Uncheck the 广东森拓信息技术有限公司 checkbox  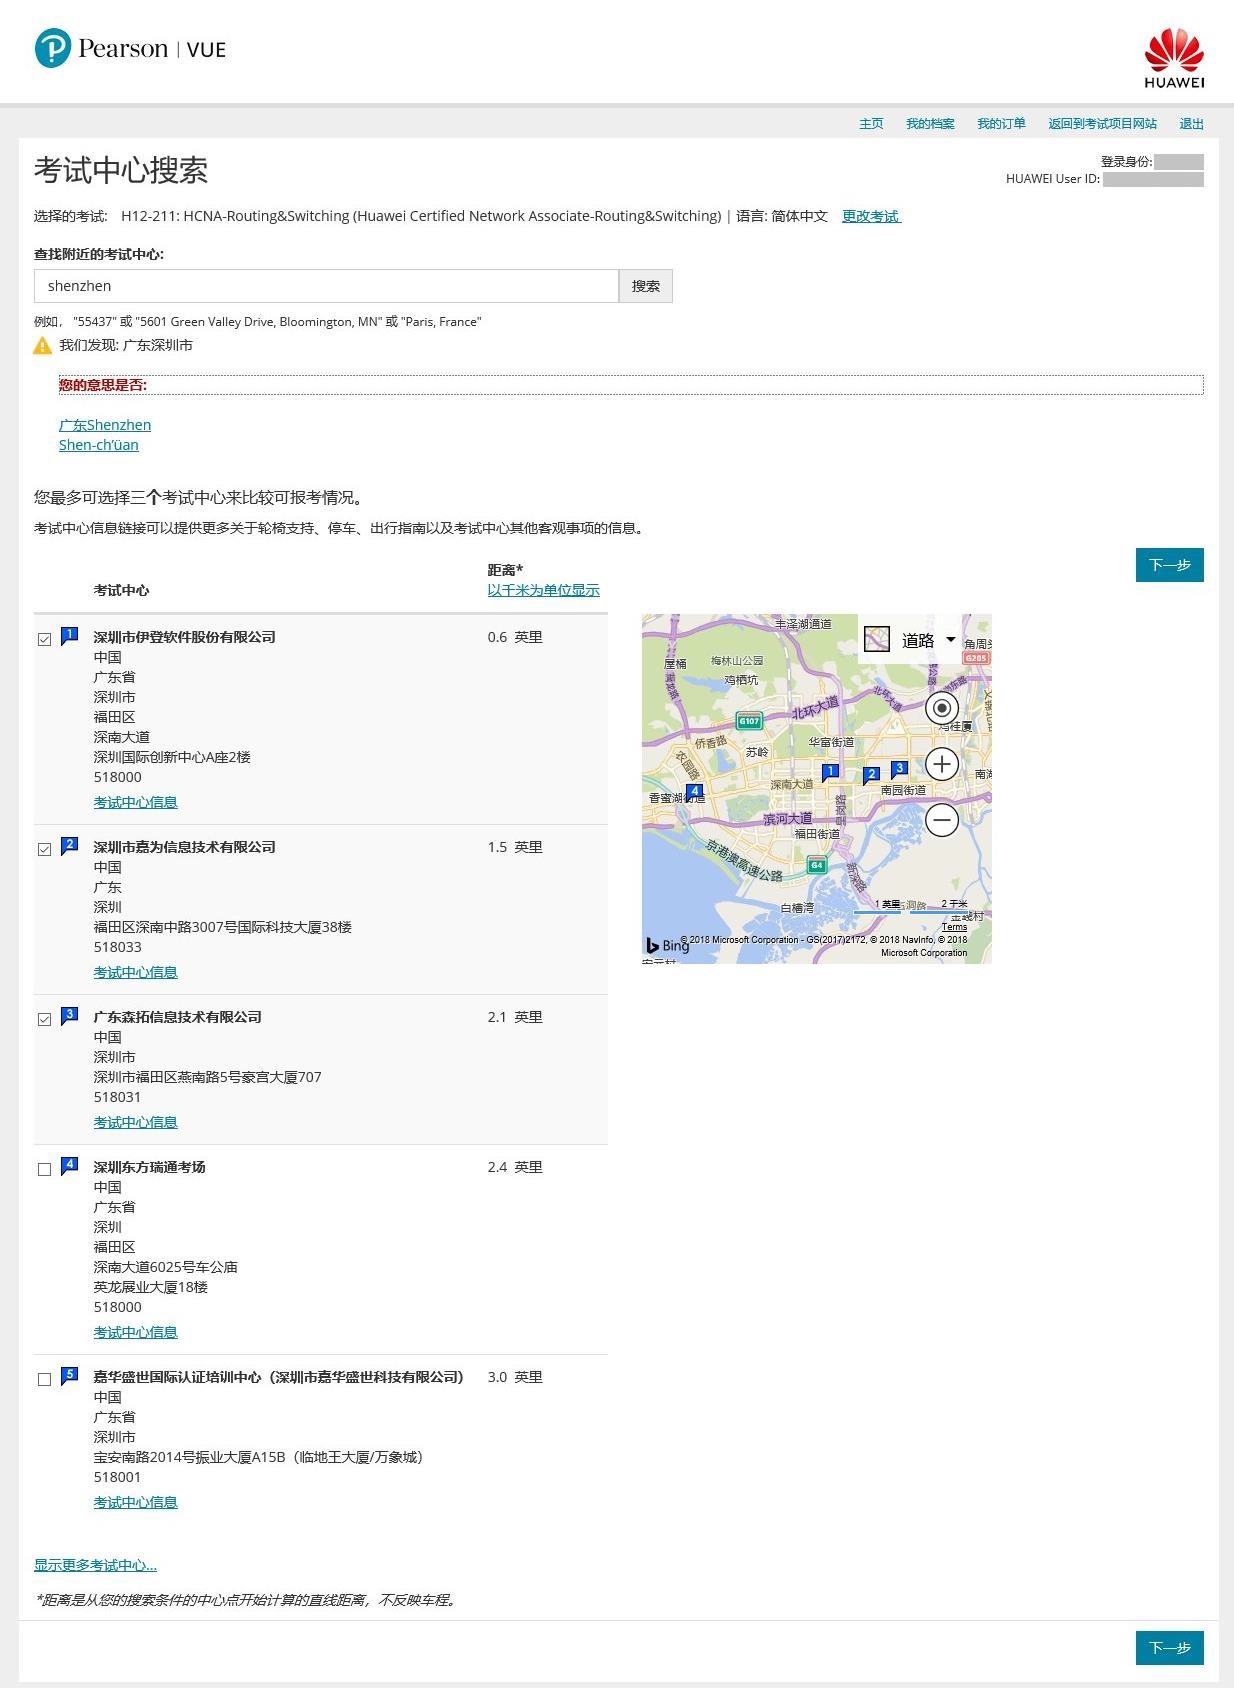click(x=44, y=1019)
